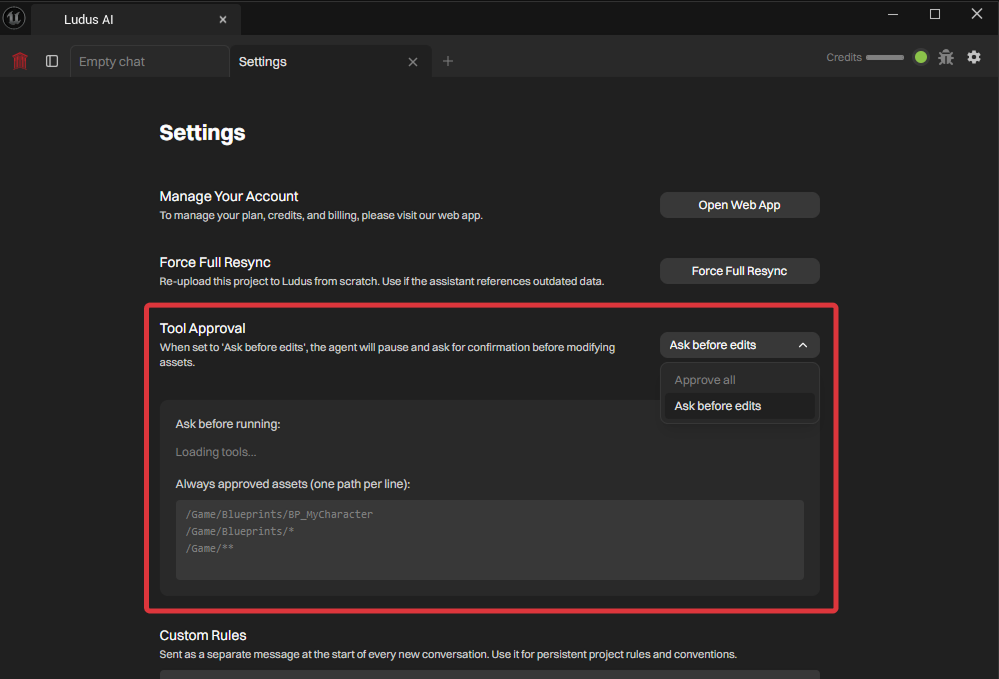Click the Always approved assets label
This screenshot has width=999, height=679.
[293, 484]
